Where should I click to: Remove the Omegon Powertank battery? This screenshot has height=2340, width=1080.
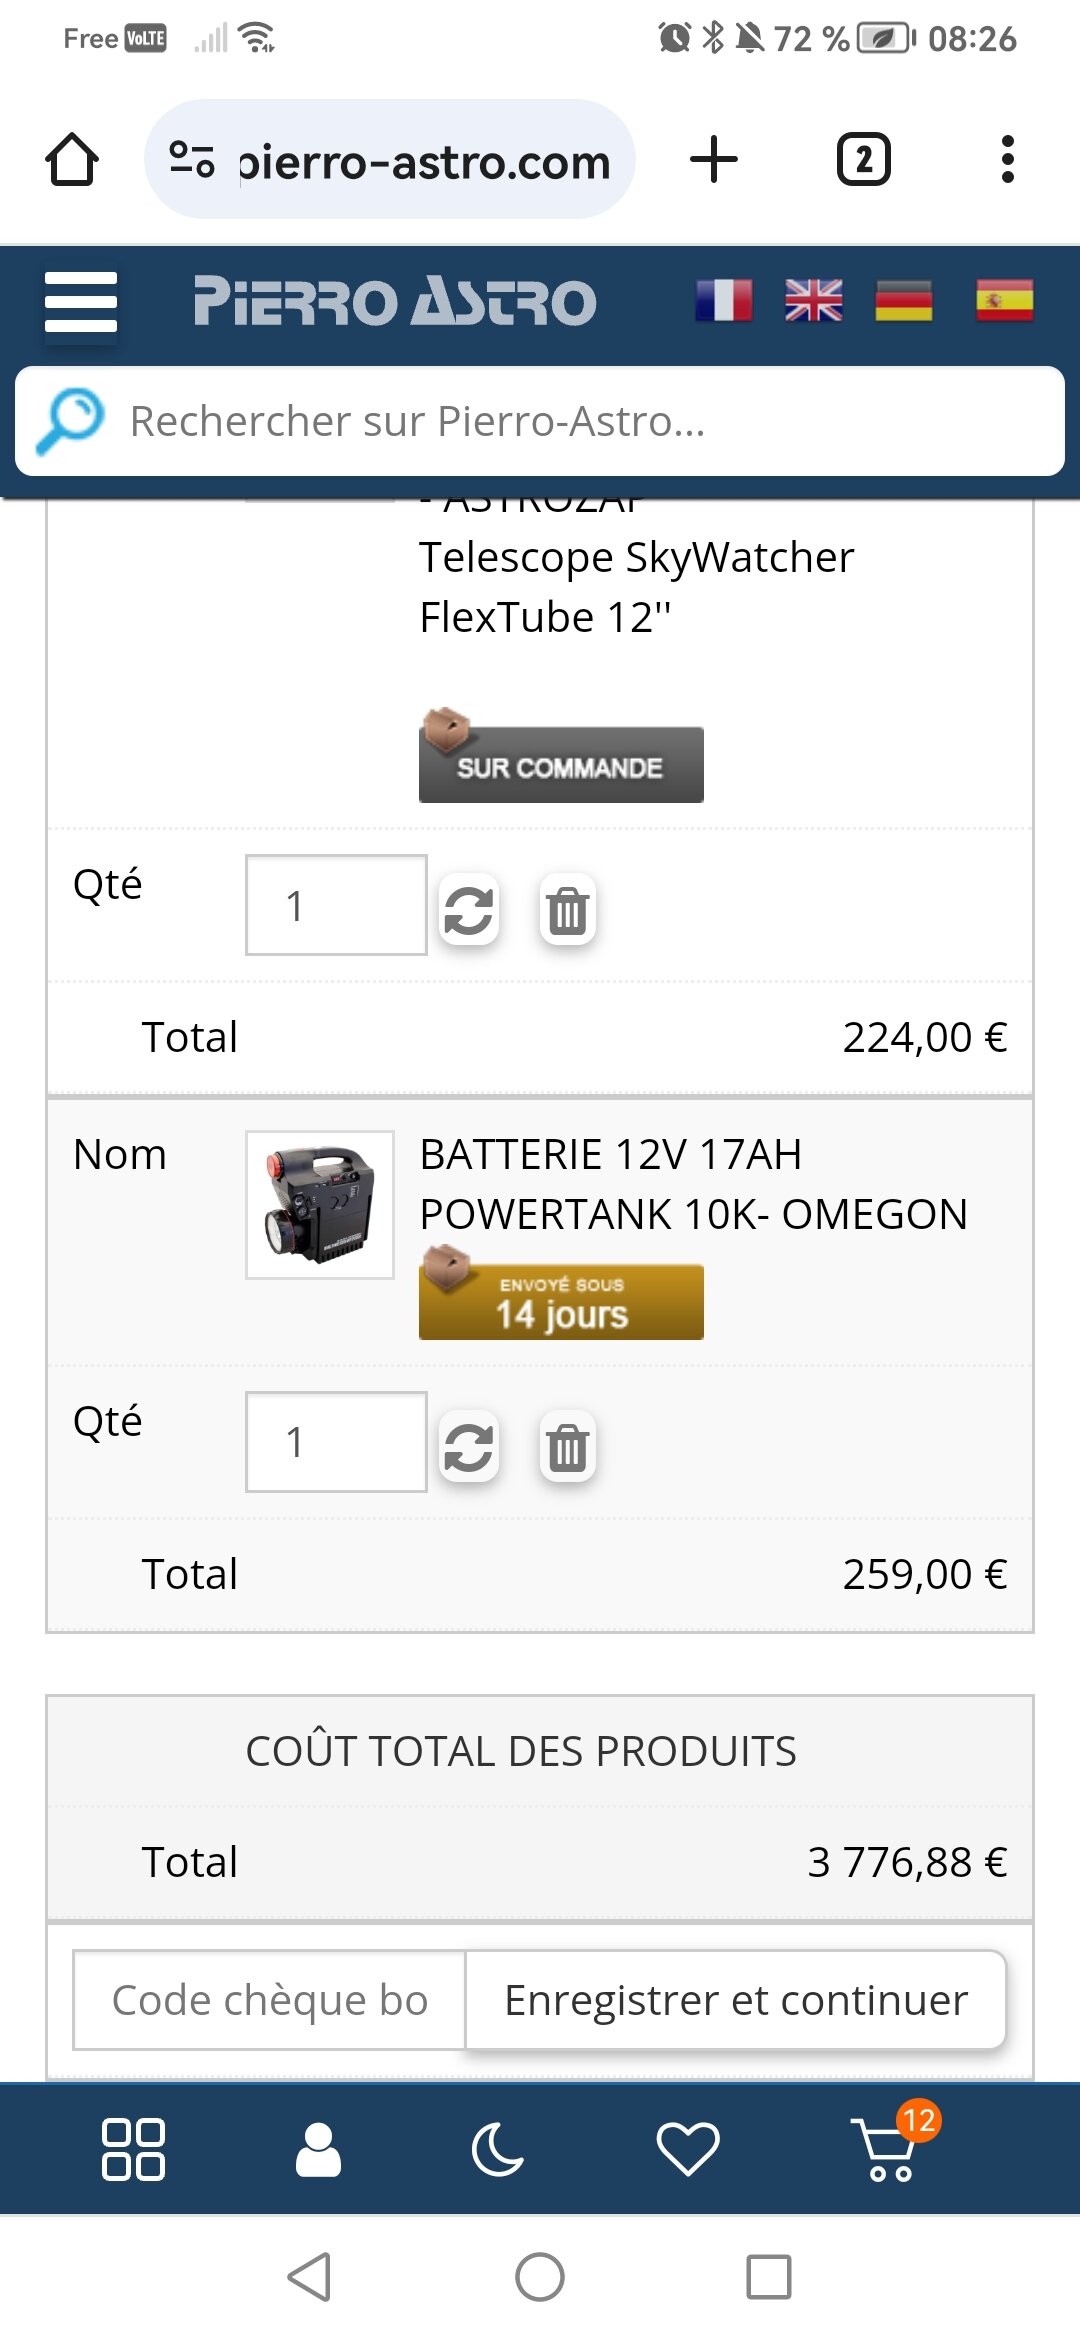[x=568, y=1447]
